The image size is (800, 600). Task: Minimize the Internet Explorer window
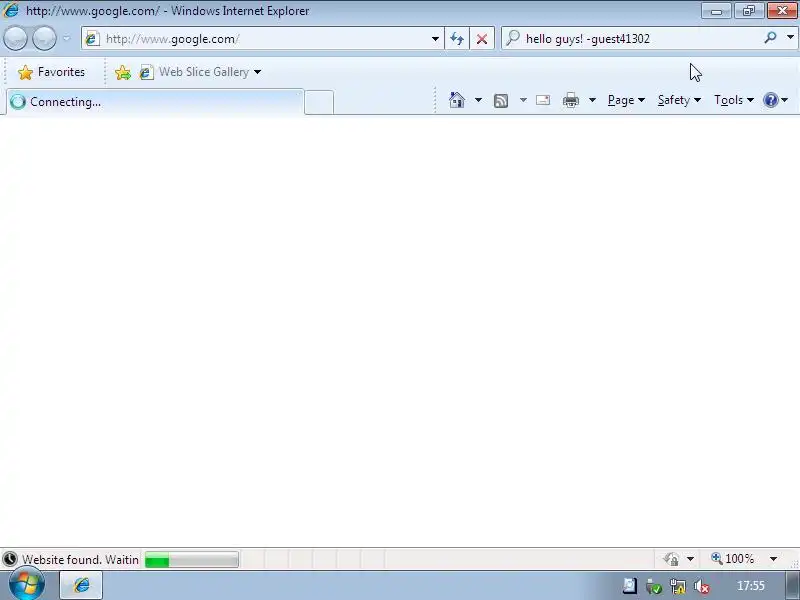tap(716, 10)
